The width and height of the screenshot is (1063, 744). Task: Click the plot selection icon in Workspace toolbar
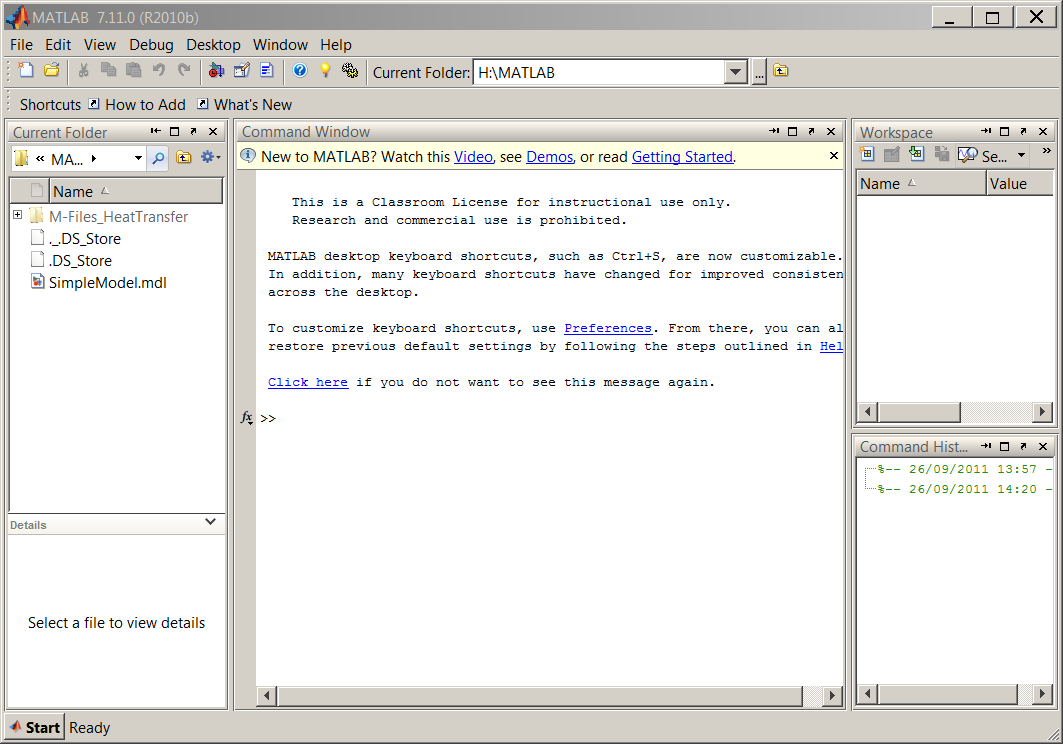pos(967,155)
